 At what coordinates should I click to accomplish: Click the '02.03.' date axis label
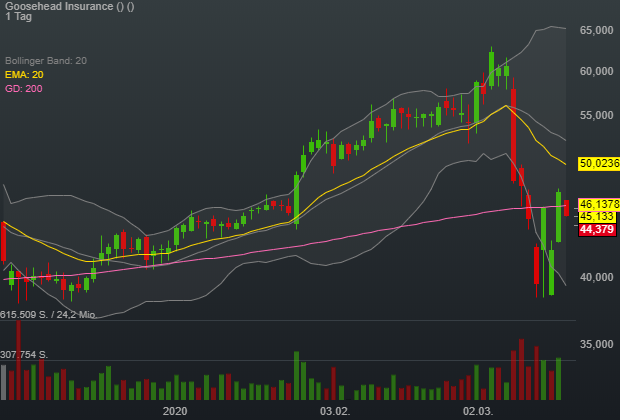click(478, 411)
